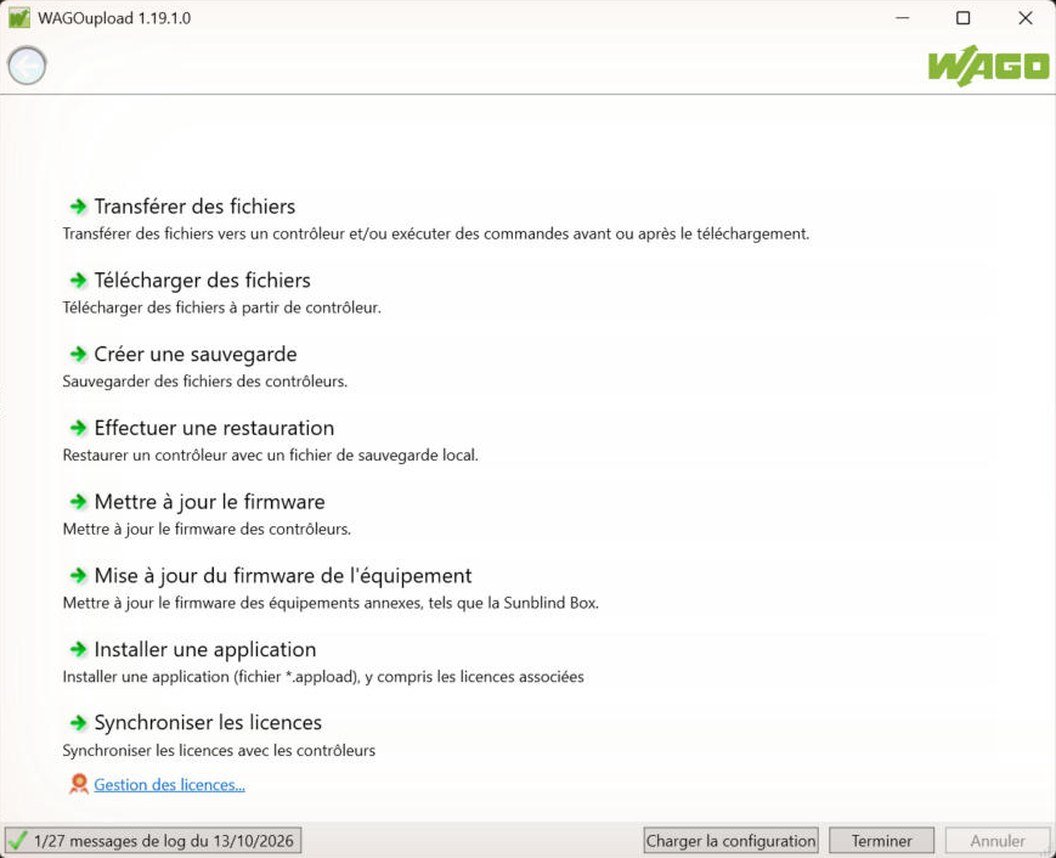Click the WAGOupload title bar app icon

click(x=19, y=18)
